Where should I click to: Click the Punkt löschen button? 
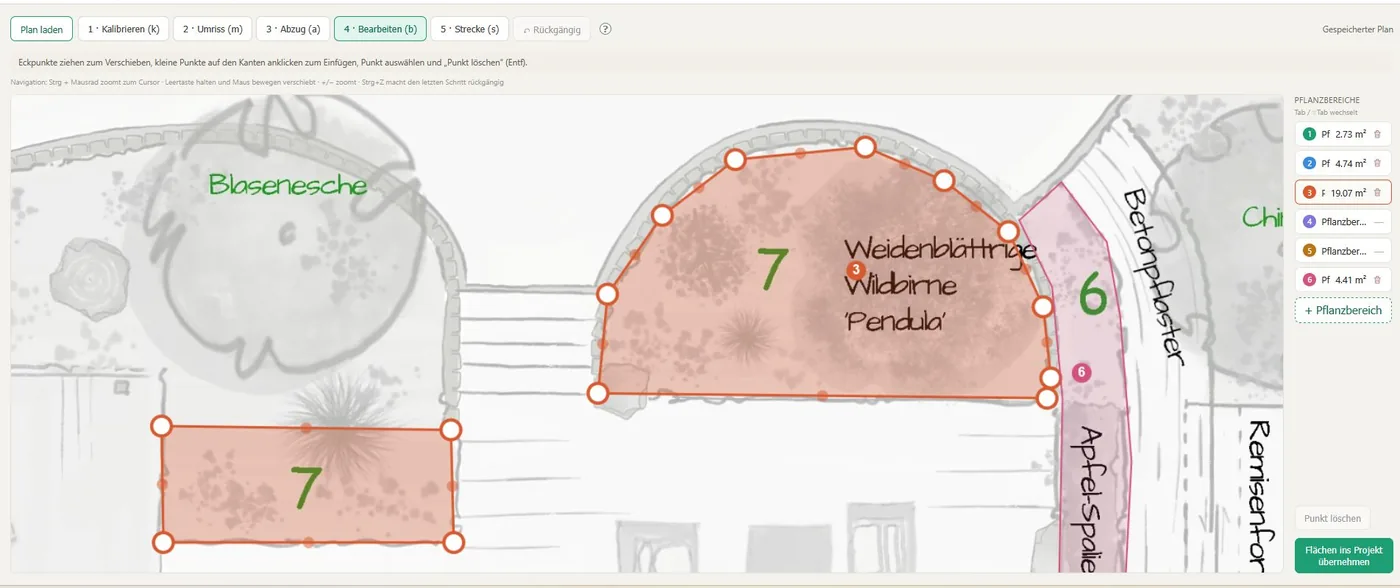point(1332,518)
